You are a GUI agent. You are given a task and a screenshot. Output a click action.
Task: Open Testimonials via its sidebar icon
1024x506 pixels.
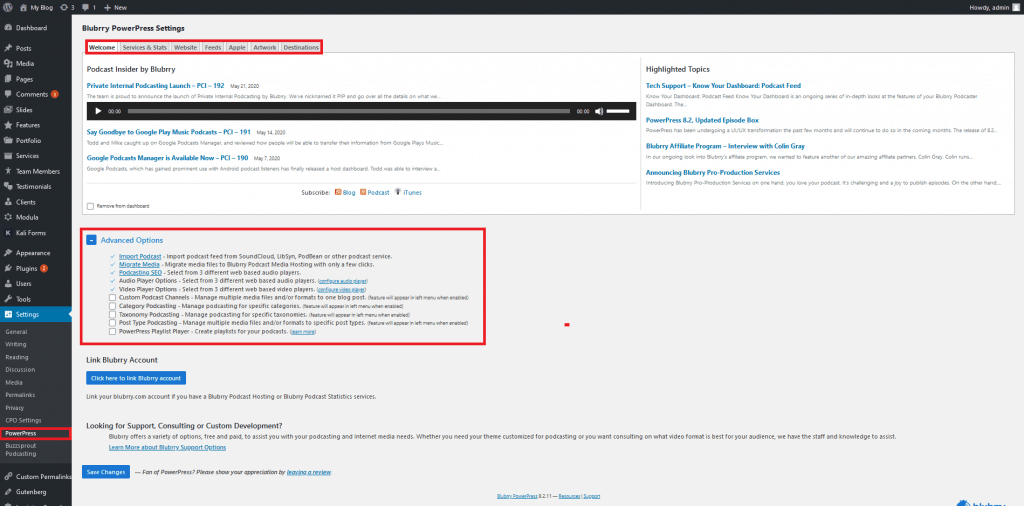click(8, 186)
